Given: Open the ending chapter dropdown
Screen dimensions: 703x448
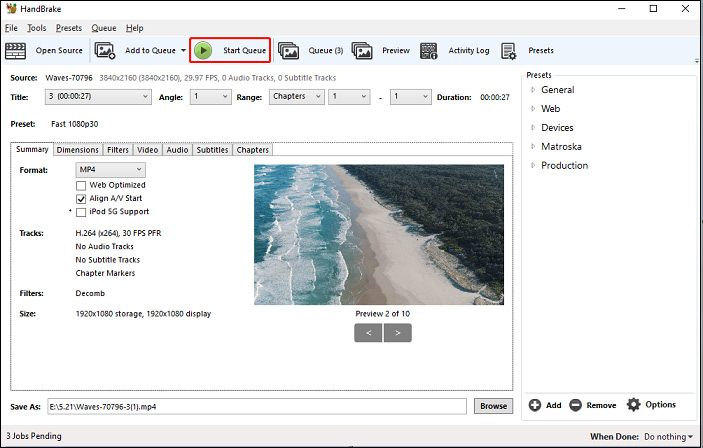Looking at the screenshot, I should [411, 97].
